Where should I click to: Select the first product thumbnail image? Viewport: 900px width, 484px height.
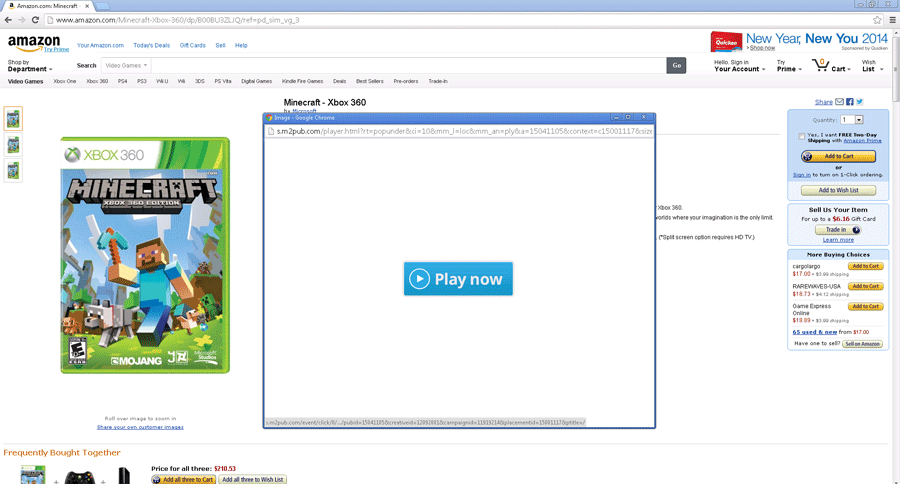tap(13, 119)
